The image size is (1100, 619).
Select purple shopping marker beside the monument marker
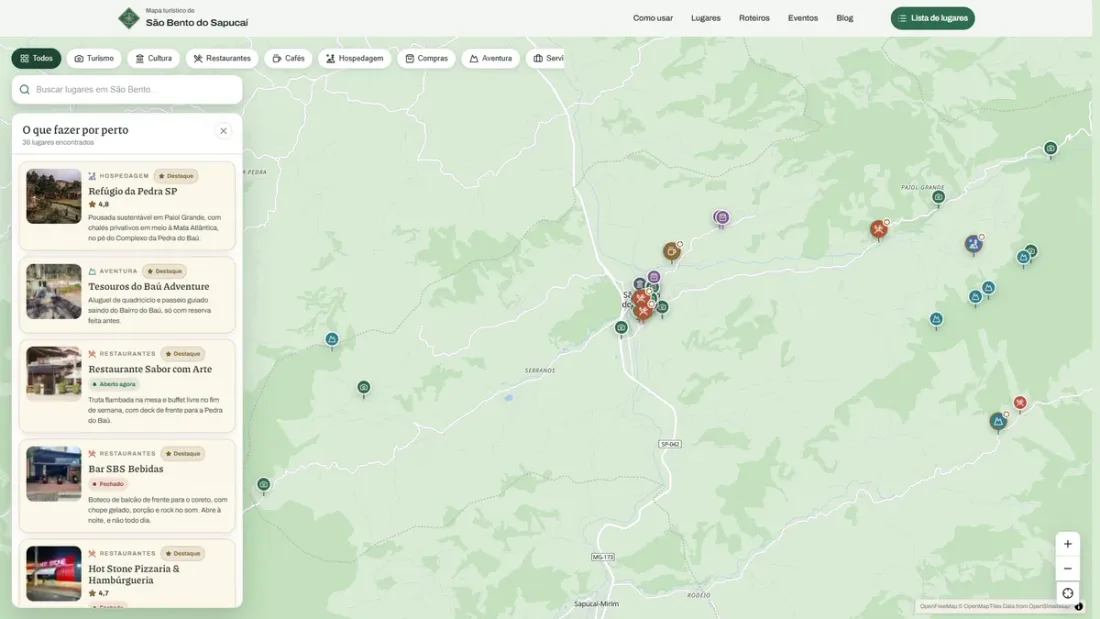coord(654,277)
